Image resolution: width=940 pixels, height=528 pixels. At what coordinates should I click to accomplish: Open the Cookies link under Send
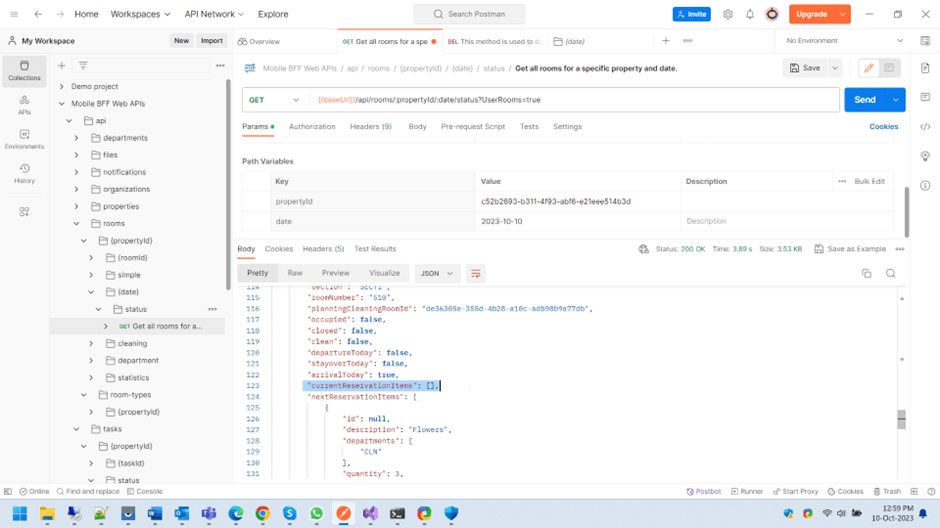pos(883,126)
